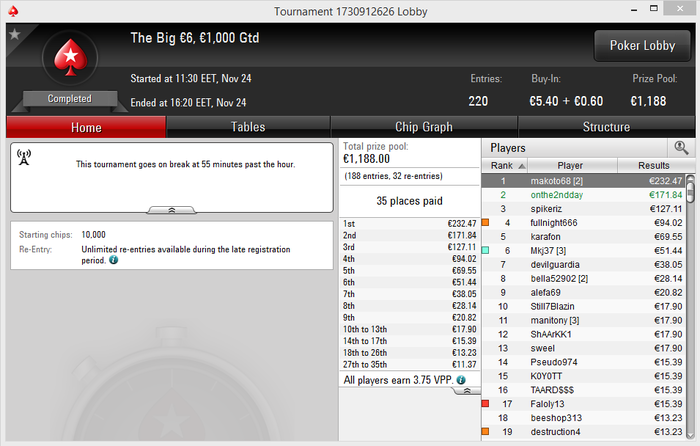700x446 pixels.
Task: Click the orange color tag beside fullnight666
Action: 485,222
